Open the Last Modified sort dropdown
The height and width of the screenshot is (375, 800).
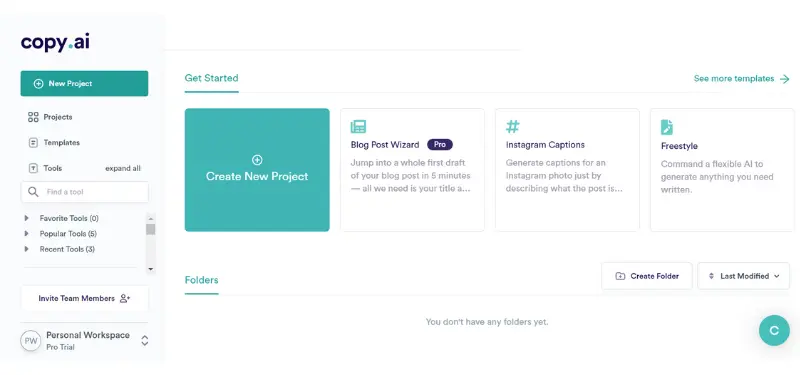click(x=743, y=276)
